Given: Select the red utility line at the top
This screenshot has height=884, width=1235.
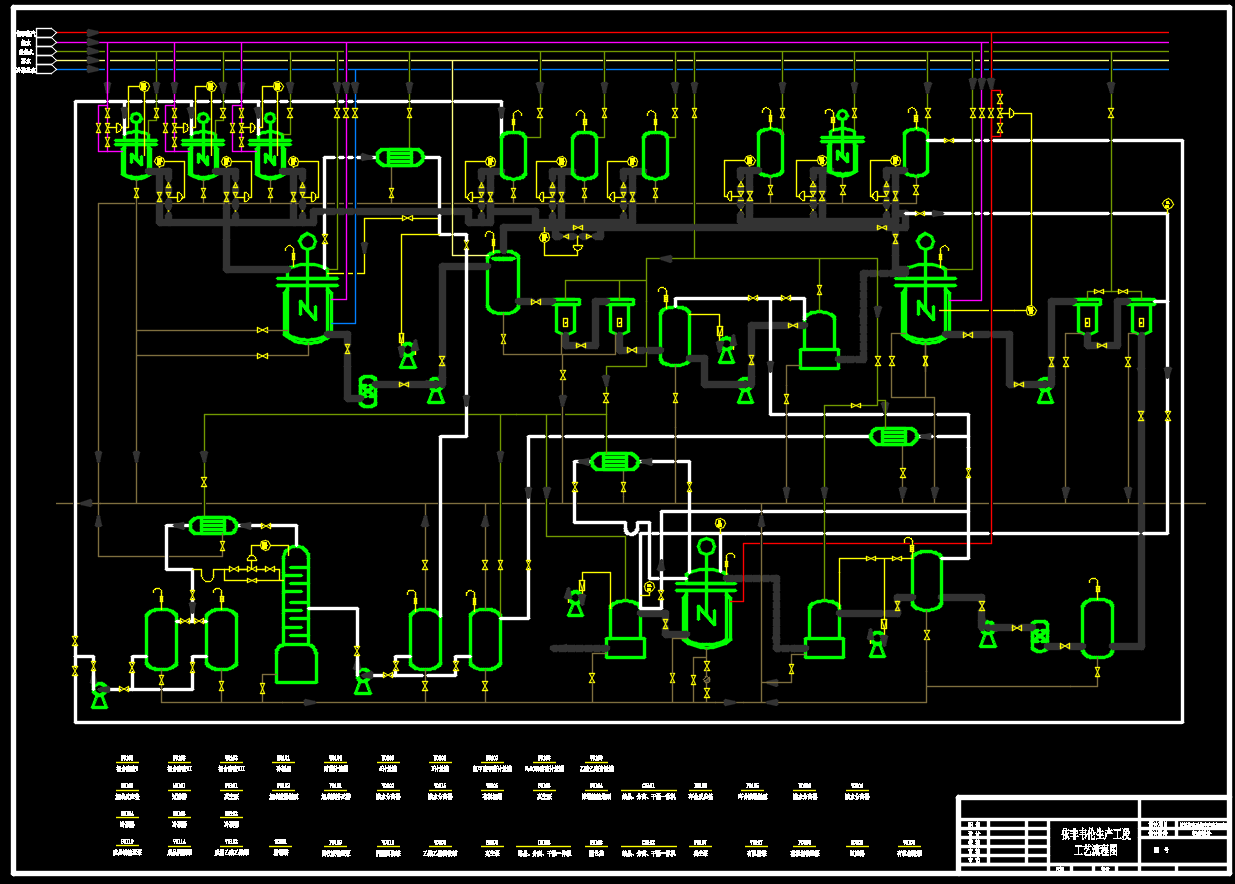Looking at the screenshot, I should tap(600, 33).
